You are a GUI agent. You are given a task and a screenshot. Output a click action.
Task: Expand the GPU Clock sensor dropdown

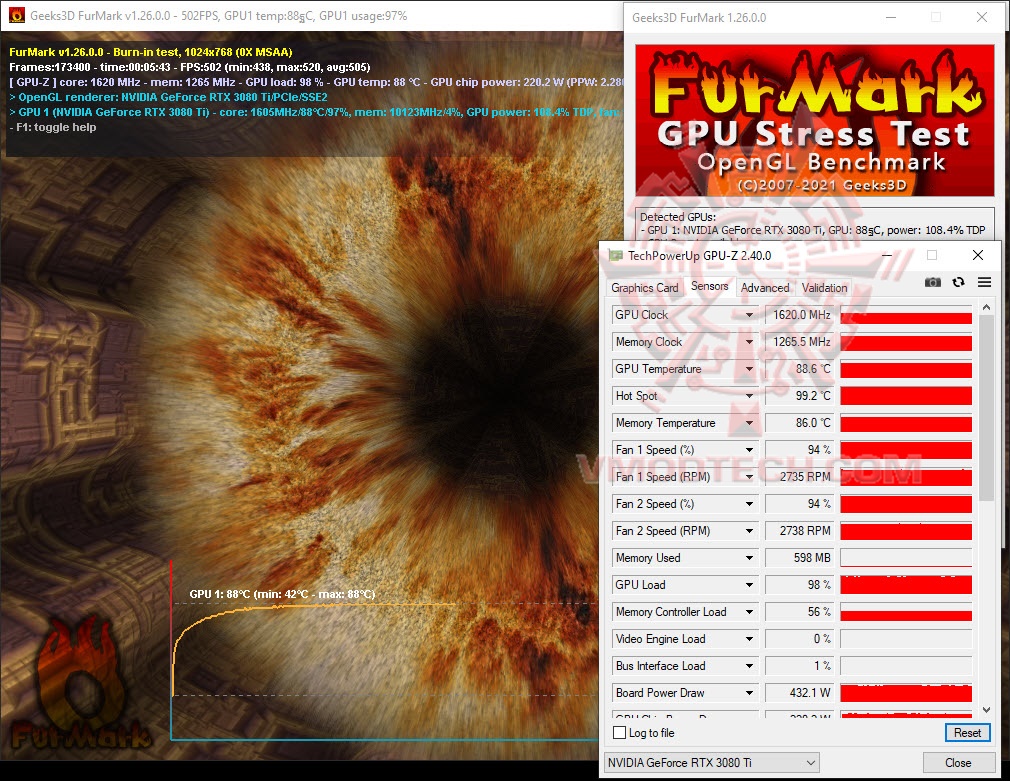click(x=749, y=315)
